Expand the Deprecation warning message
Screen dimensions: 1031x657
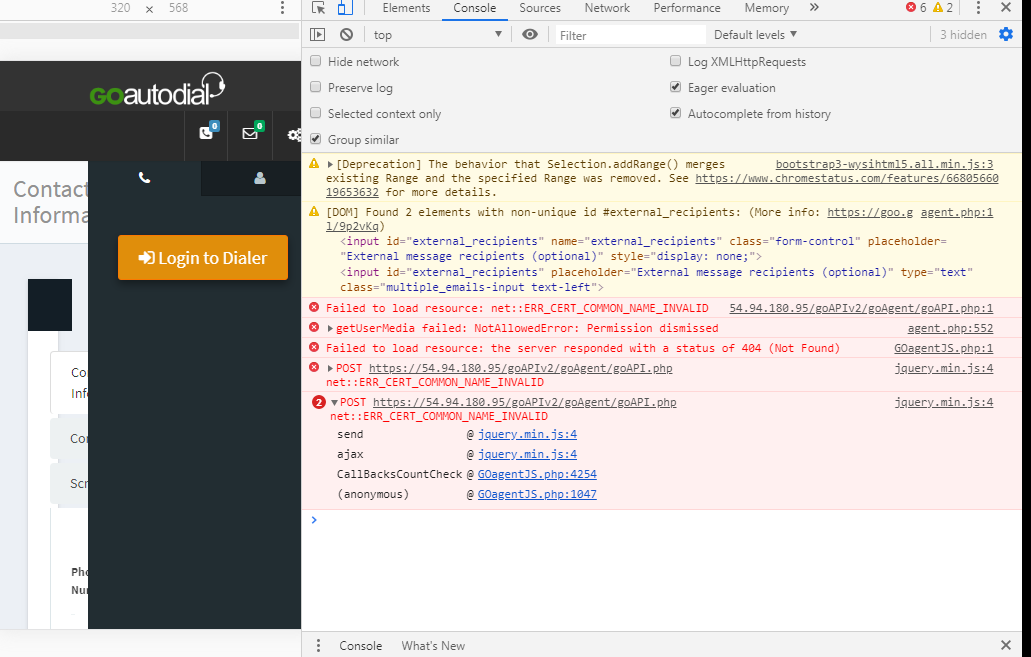[x=330, y=164]
